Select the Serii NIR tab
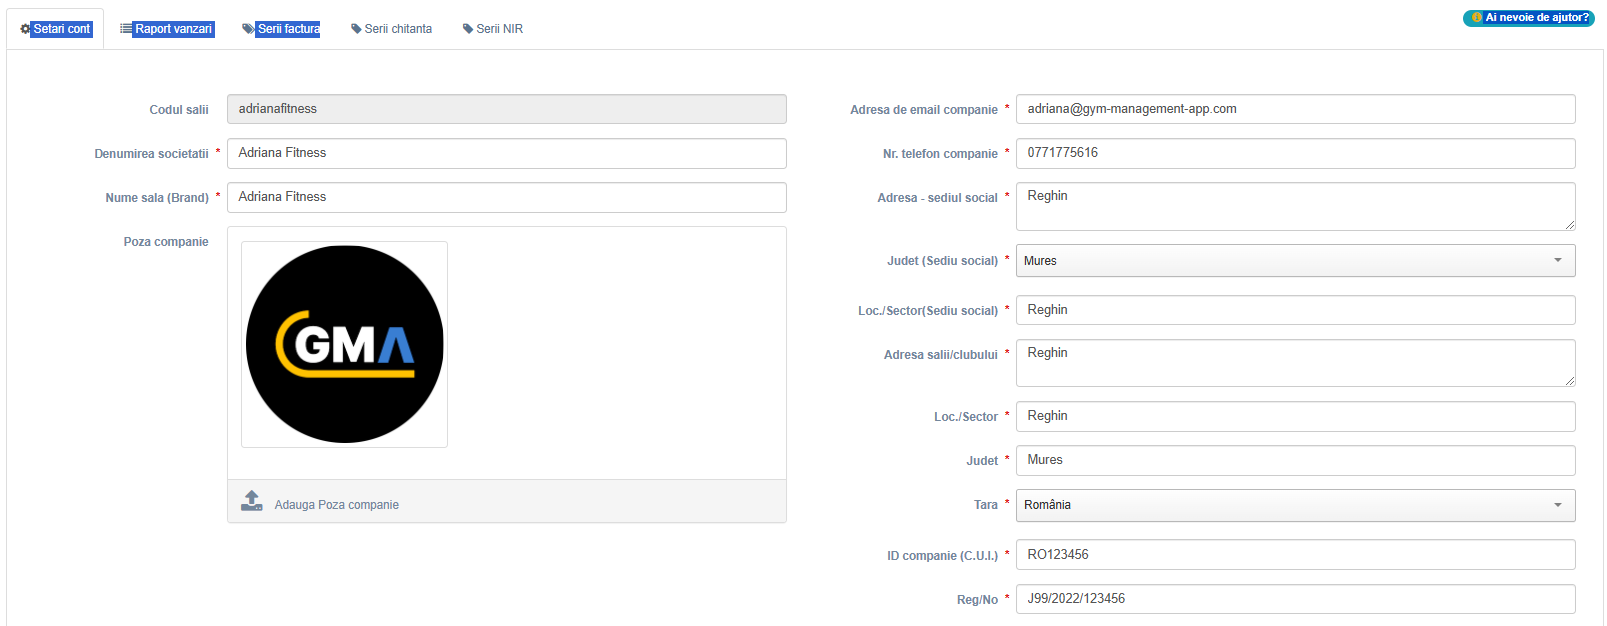This screenshot has width=1607, height=626. pyautogui.click(x=493, y=29)
